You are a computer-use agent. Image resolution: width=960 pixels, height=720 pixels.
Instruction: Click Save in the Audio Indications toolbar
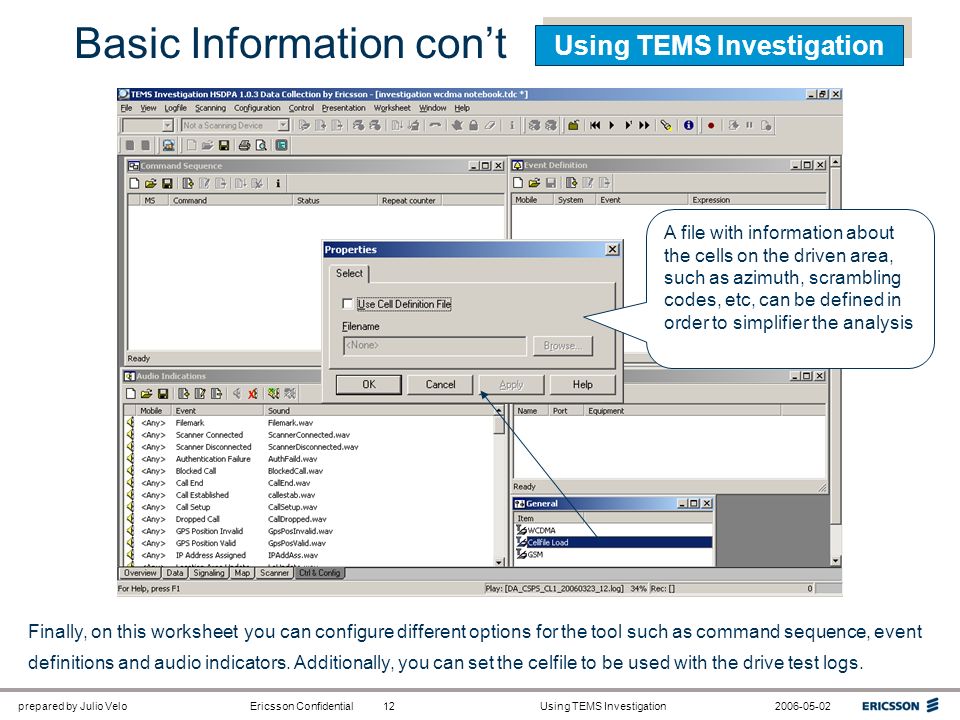pos(163,394)
